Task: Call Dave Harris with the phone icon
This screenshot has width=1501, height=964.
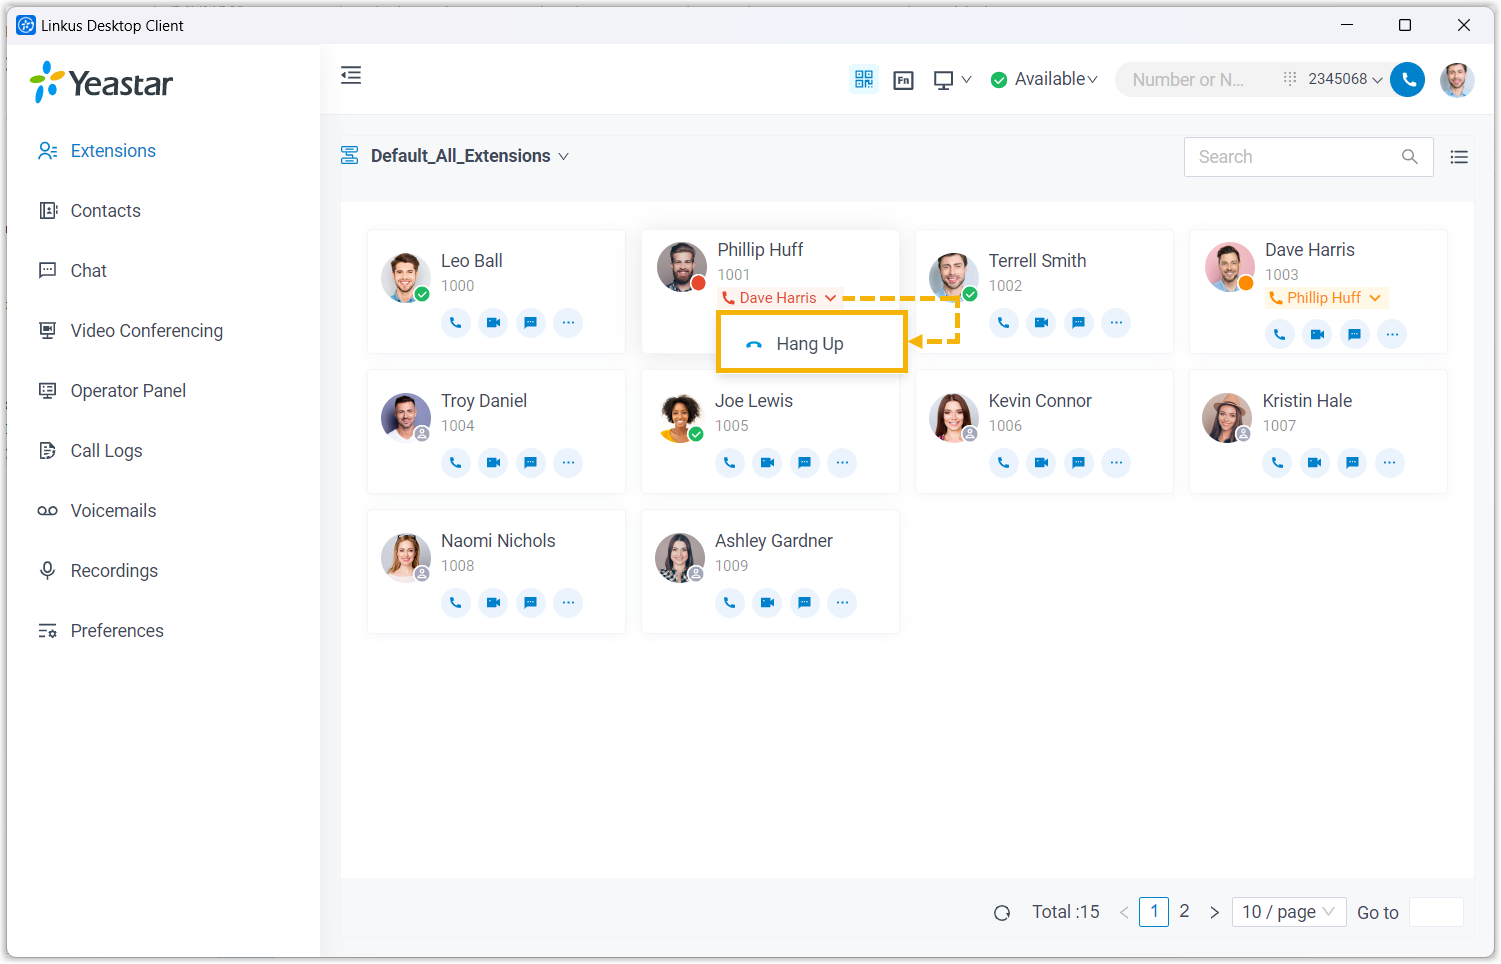Action: point(1280,334)
